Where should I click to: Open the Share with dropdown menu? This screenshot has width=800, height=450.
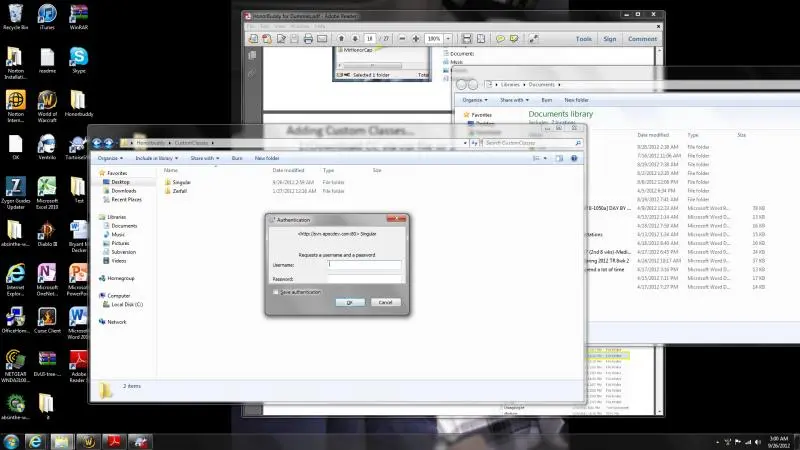[x=204, y=158]
